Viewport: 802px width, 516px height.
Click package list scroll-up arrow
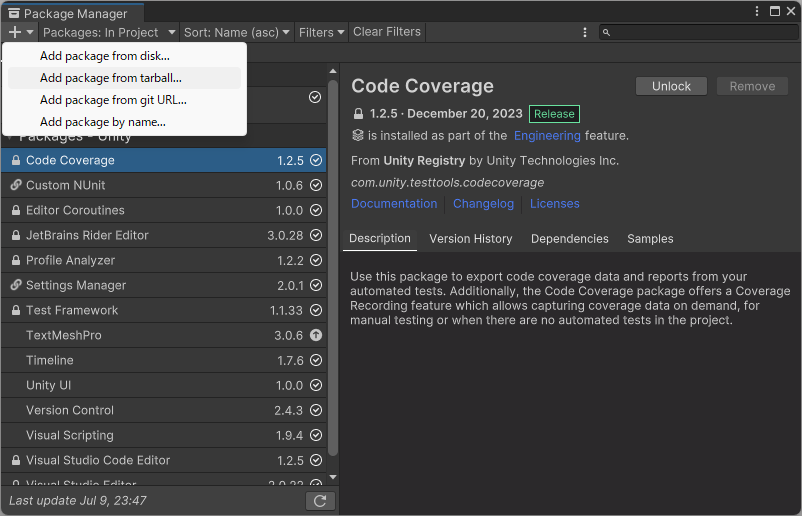coord(333,72)
